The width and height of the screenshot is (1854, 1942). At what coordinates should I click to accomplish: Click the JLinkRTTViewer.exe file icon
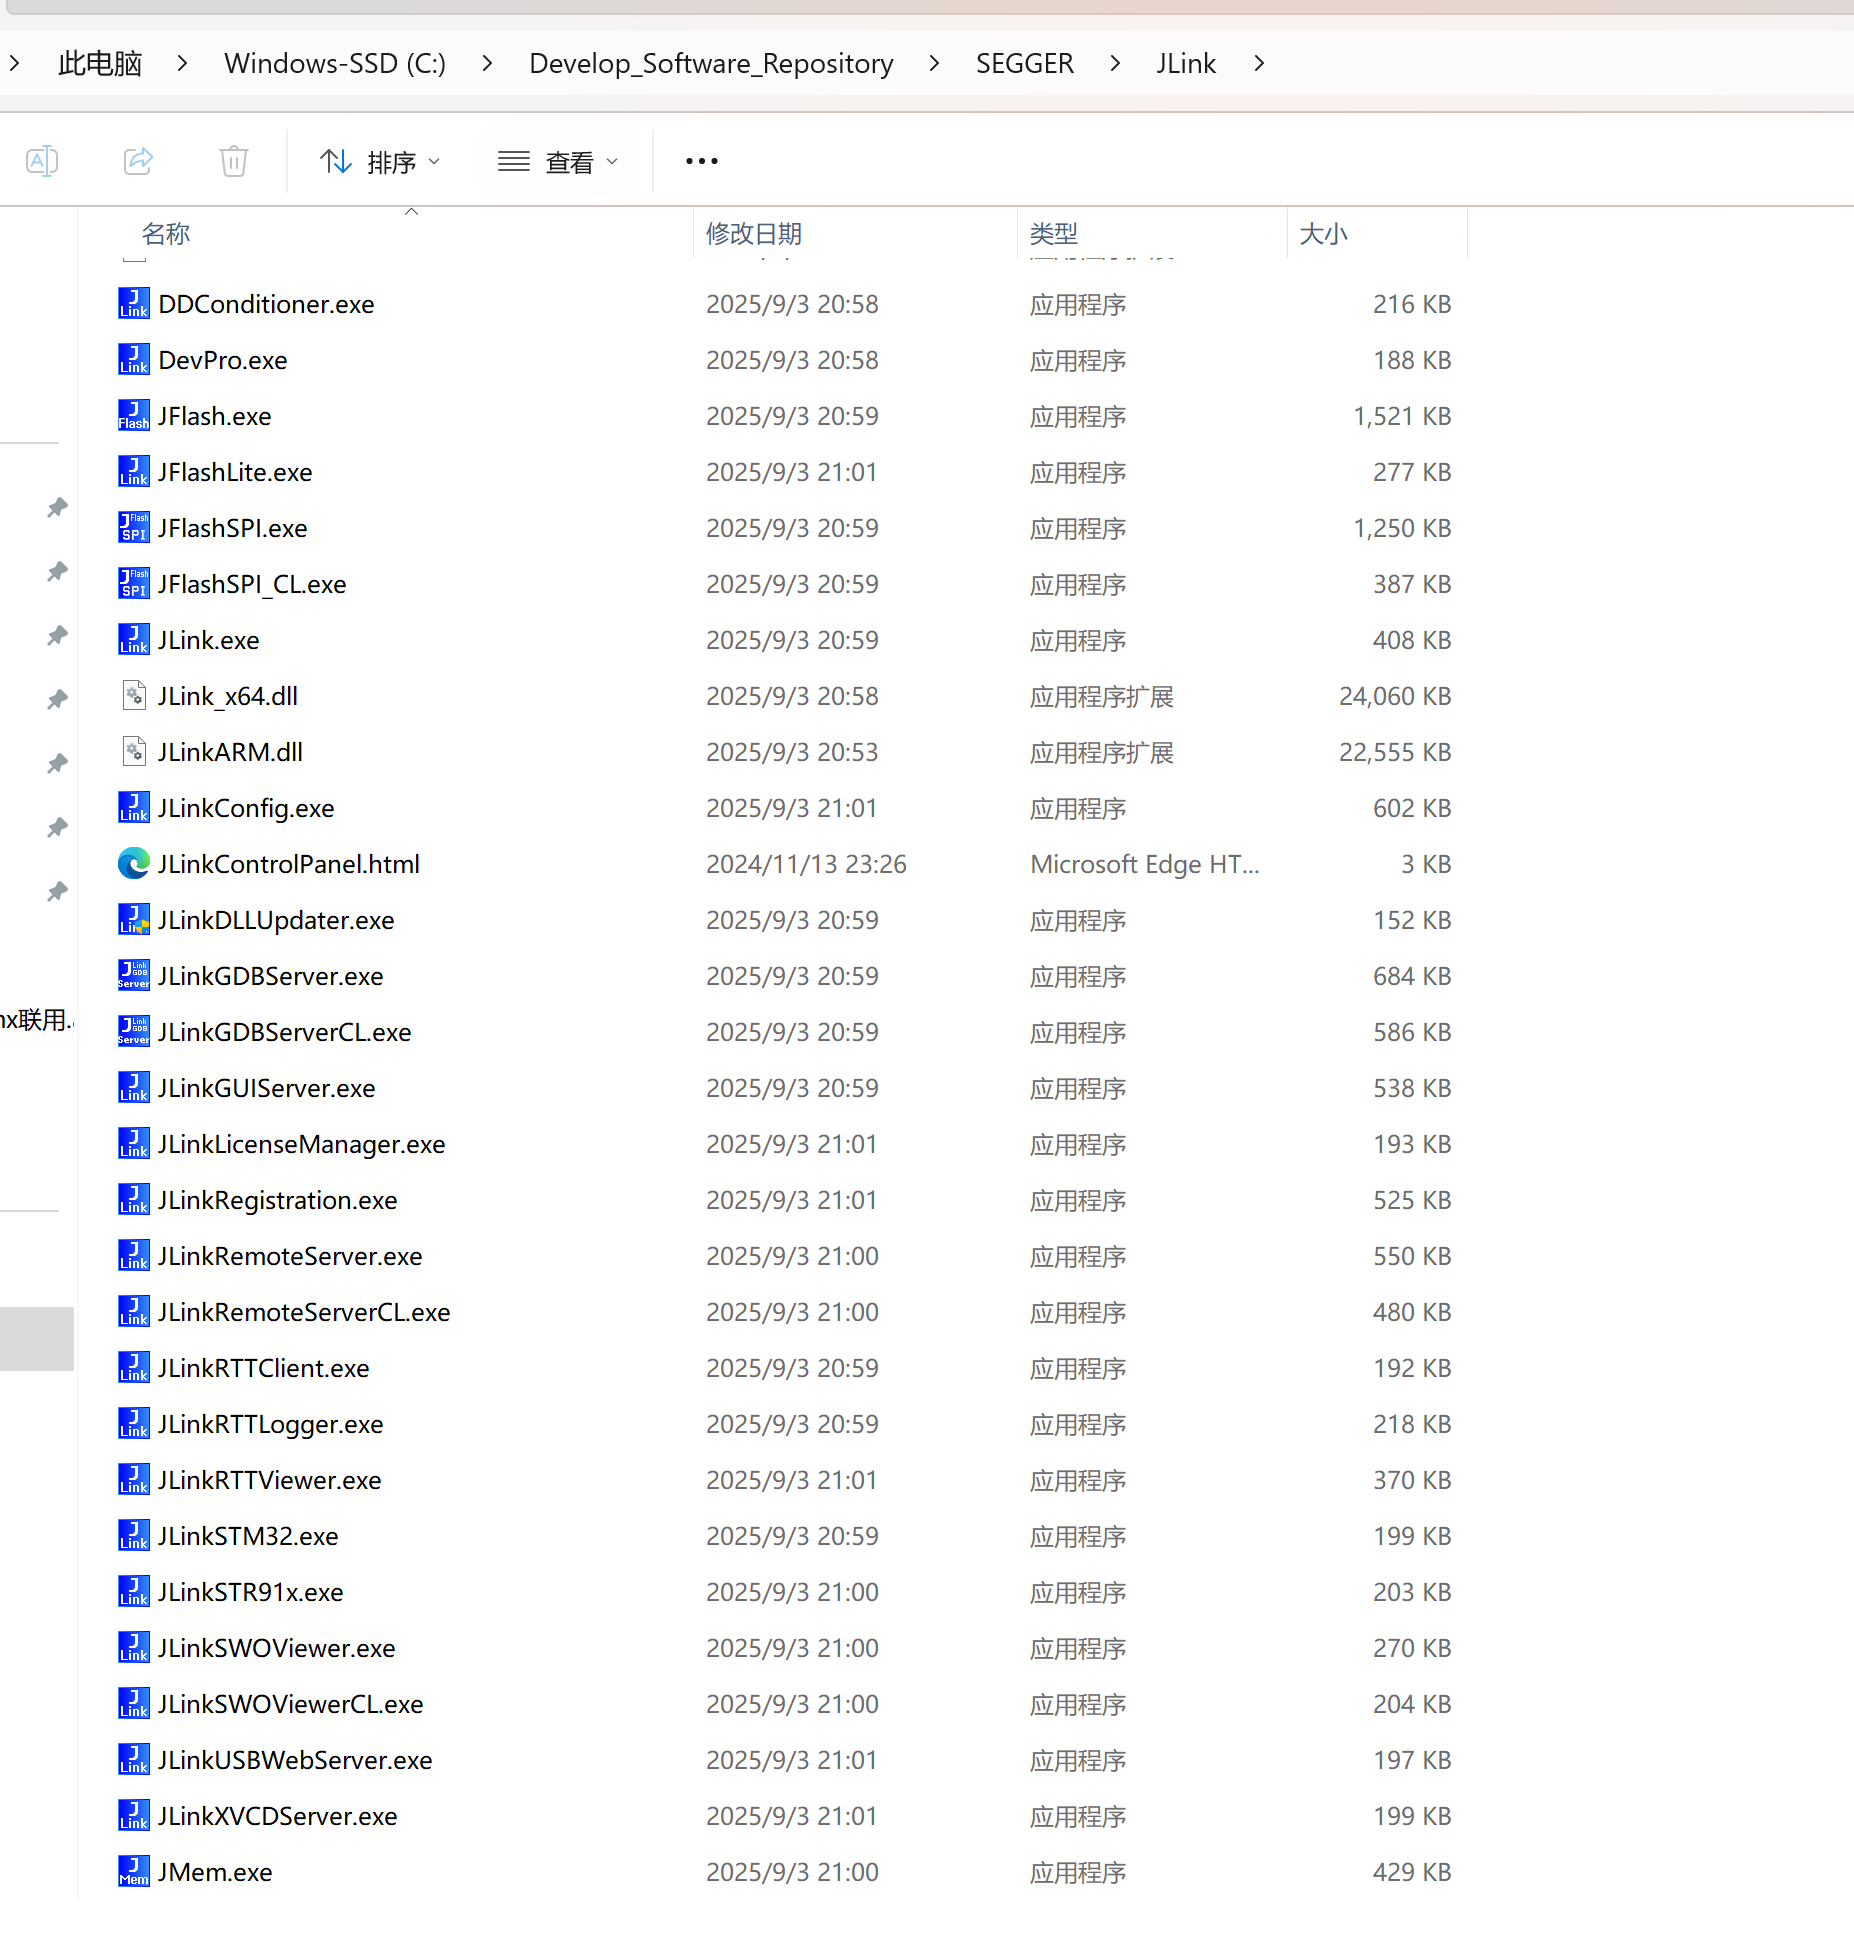coord(134,1480)
